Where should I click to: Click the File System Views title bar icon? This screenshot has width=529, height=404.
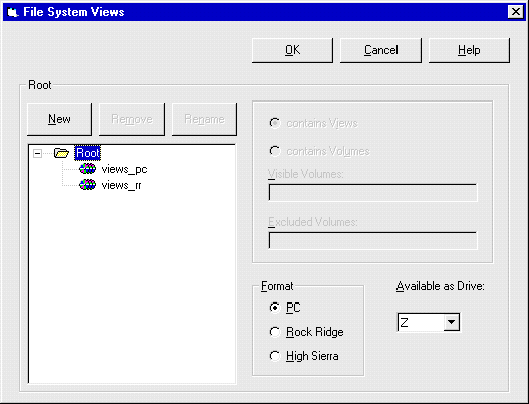click(x=13, y=12)
